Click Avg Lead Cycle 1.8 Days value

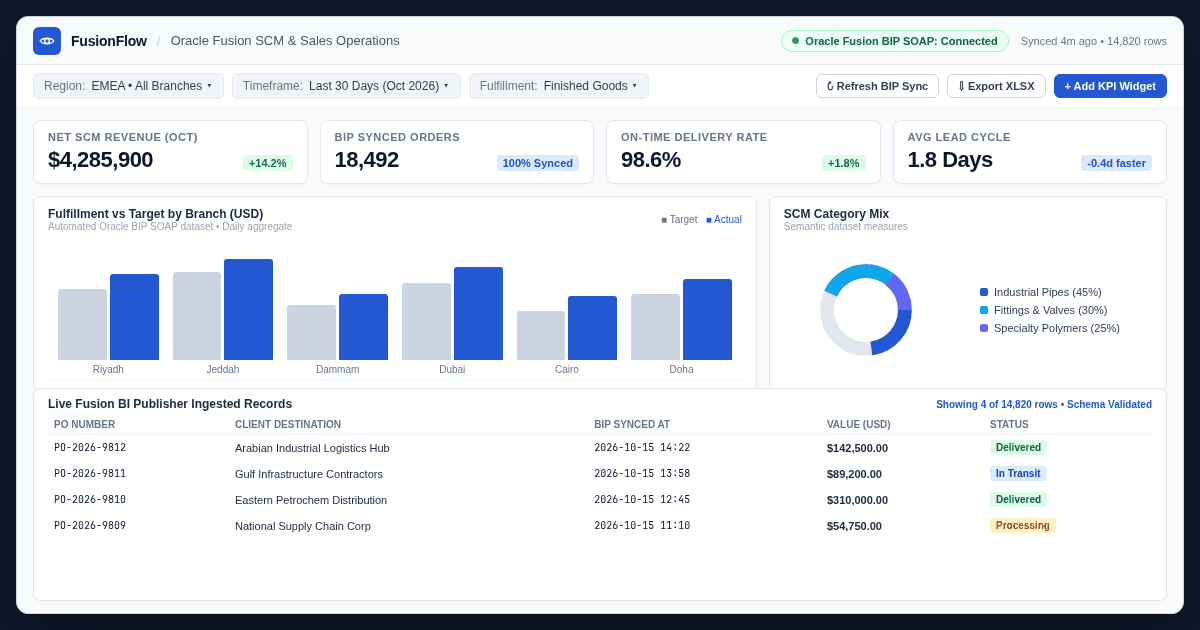950,160
